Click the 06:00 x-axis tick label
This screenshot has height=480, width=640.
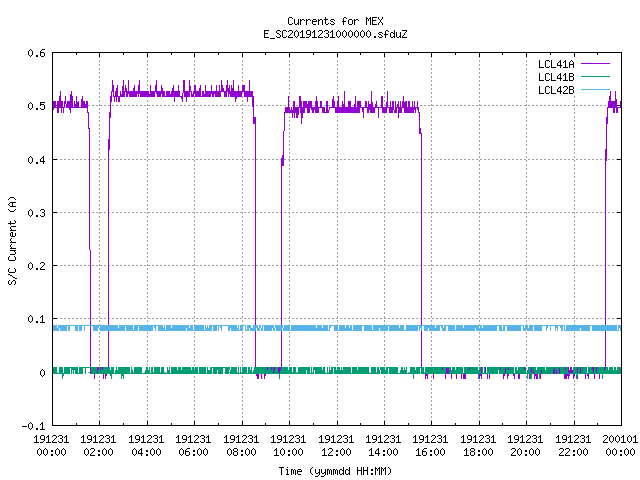(x=193, y=452)
